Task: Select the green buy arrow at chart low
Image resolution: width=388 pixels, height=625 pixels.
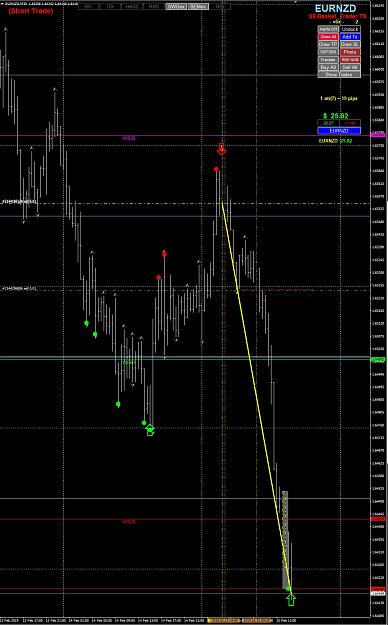Action: pos(150,430)
